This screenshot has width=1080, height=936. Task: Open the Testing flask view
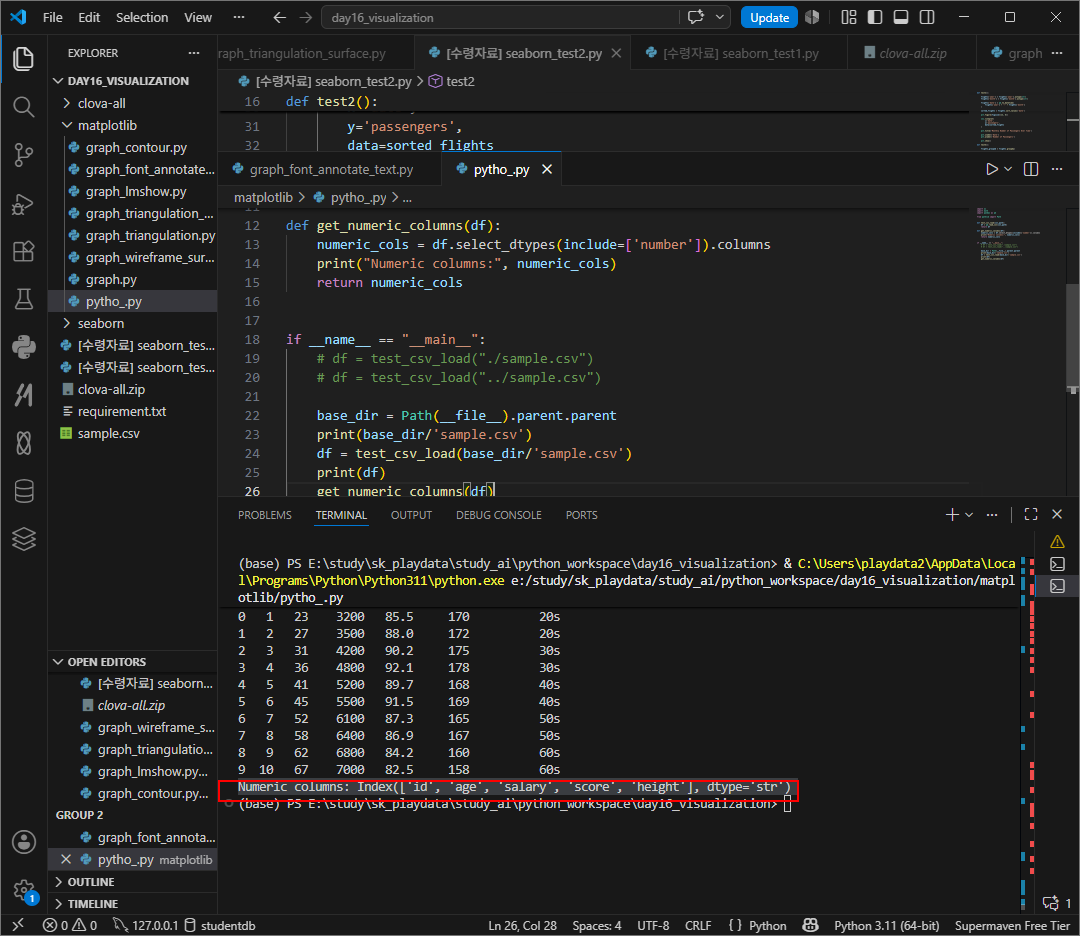tap(23, 299)
